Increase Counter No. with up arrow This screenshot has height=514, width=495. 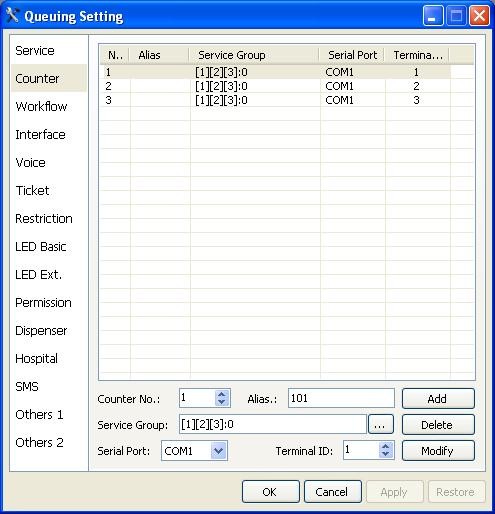coord(222,394)
